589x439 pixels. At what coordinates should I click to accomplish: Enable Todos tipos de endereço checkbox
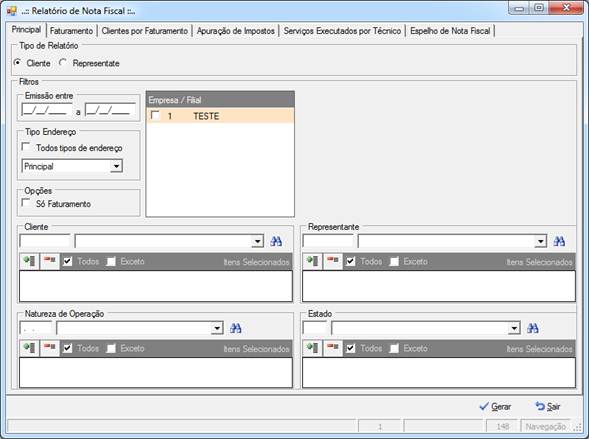click(x=26, y=147)
